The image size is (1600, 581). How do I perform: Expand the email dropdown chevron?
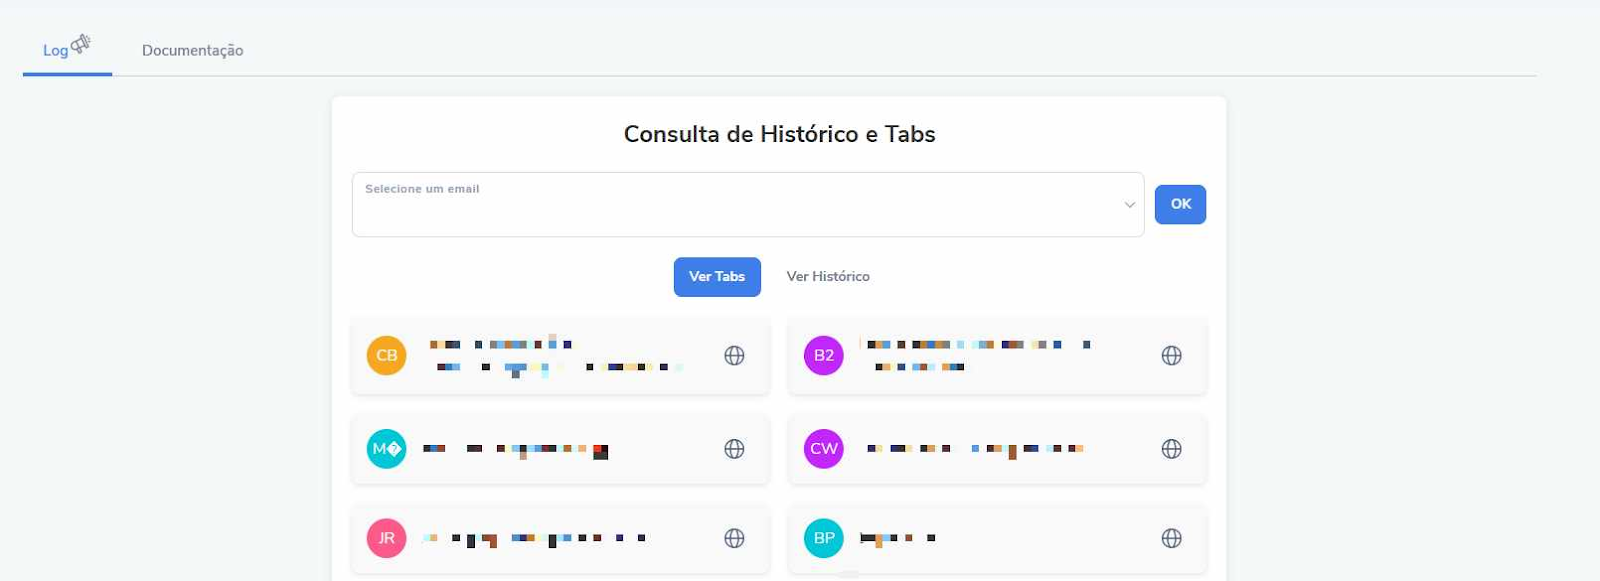1129,205
